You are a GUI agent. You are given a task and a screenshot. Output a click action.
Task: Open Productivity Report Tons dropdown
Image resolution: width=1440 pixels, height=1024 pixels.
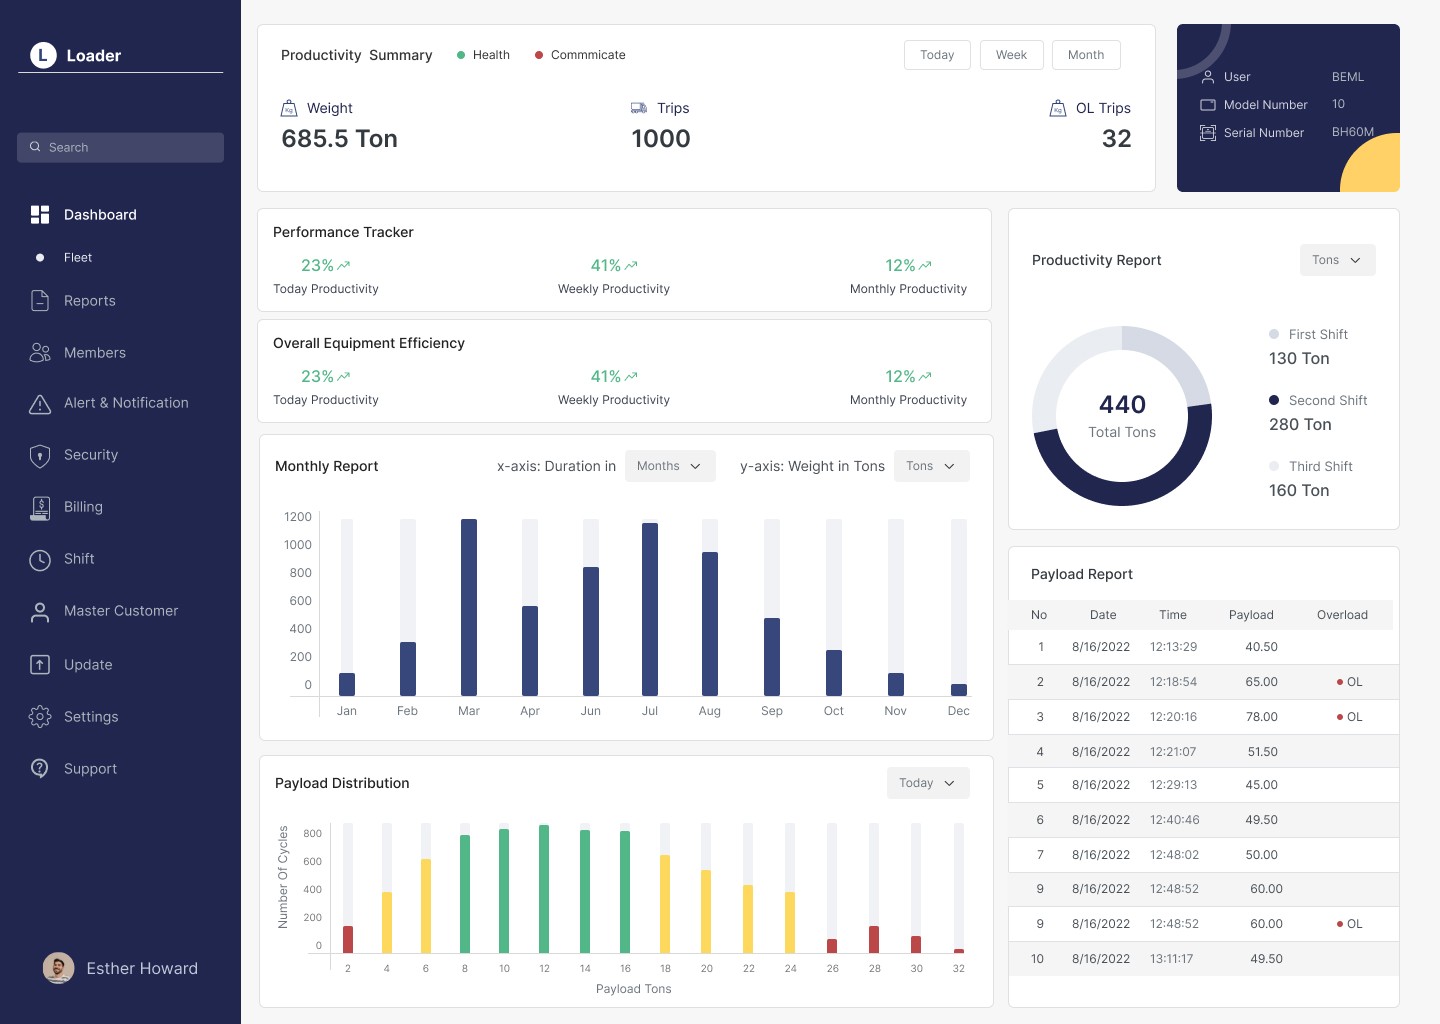[1337, 260]
